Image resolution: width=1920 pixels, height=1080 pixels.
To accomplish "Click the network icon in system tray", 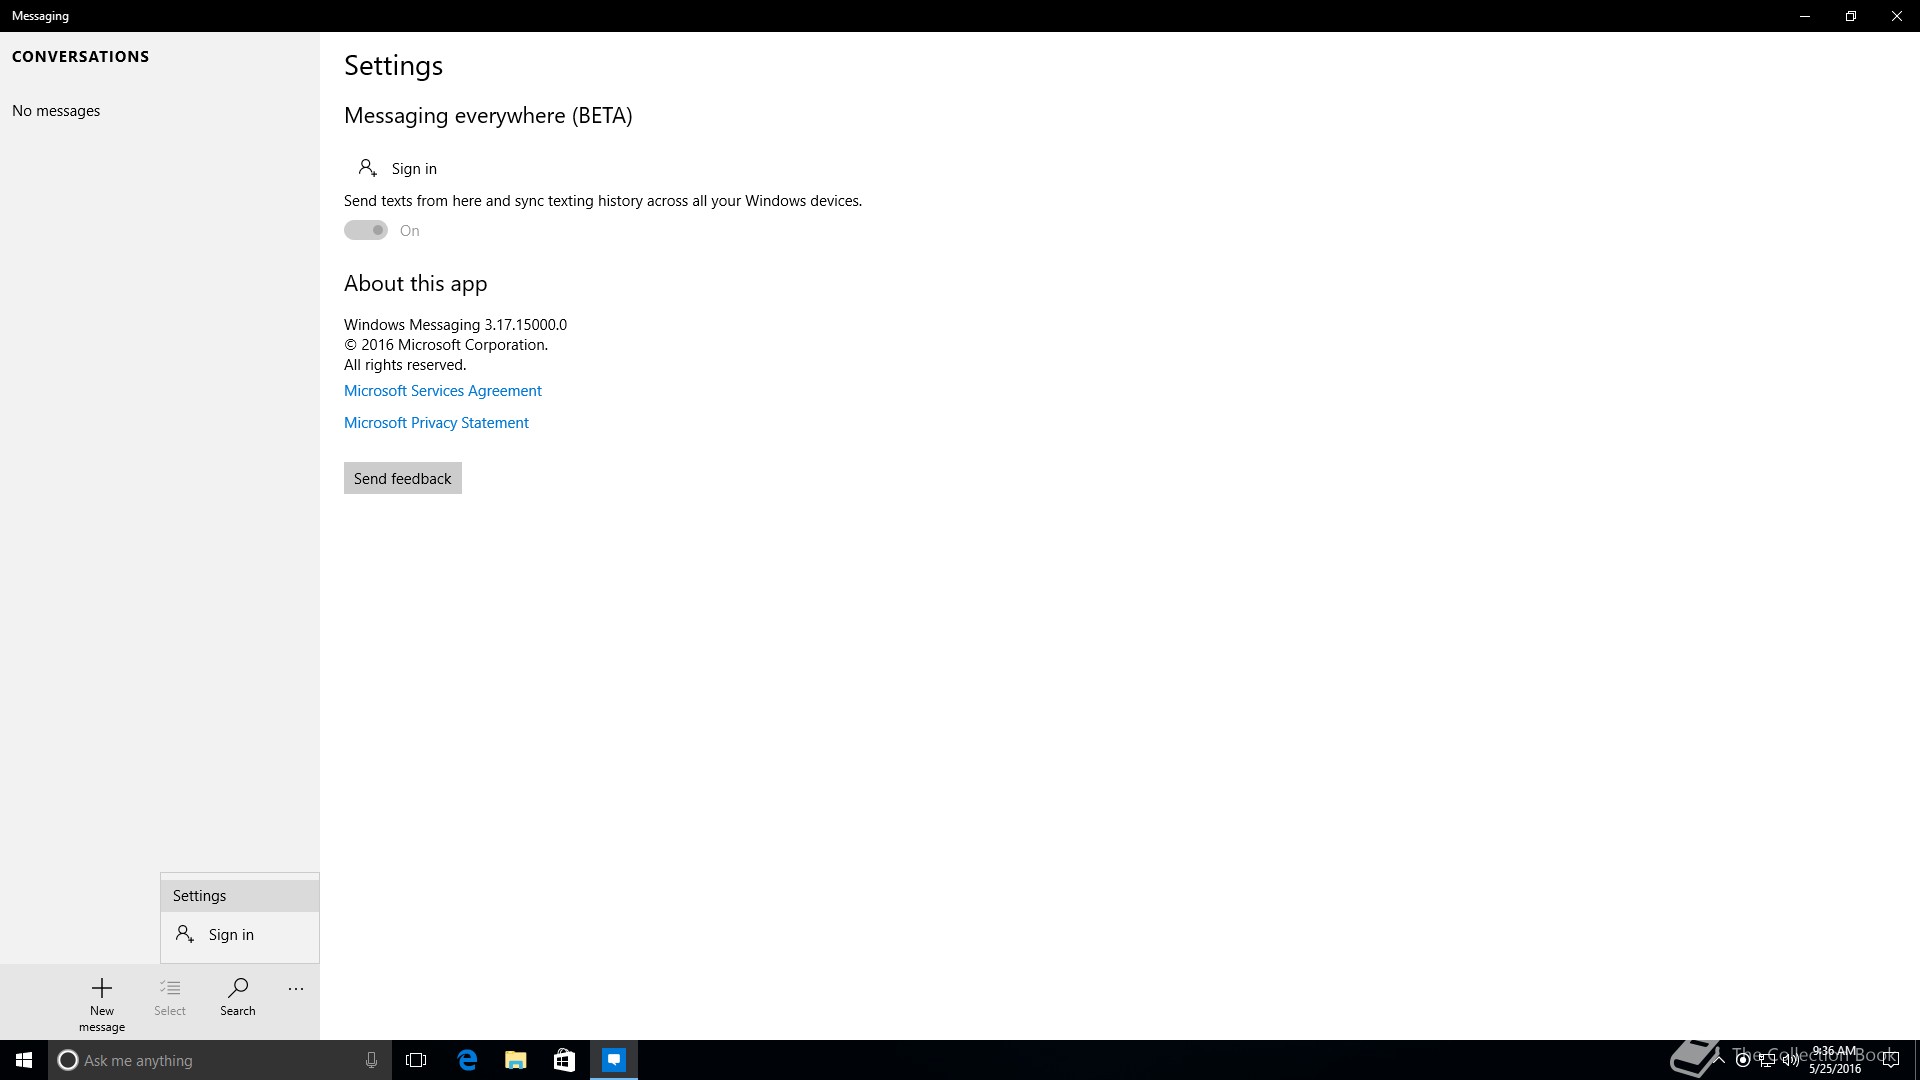I will tap(1767, 1061).
